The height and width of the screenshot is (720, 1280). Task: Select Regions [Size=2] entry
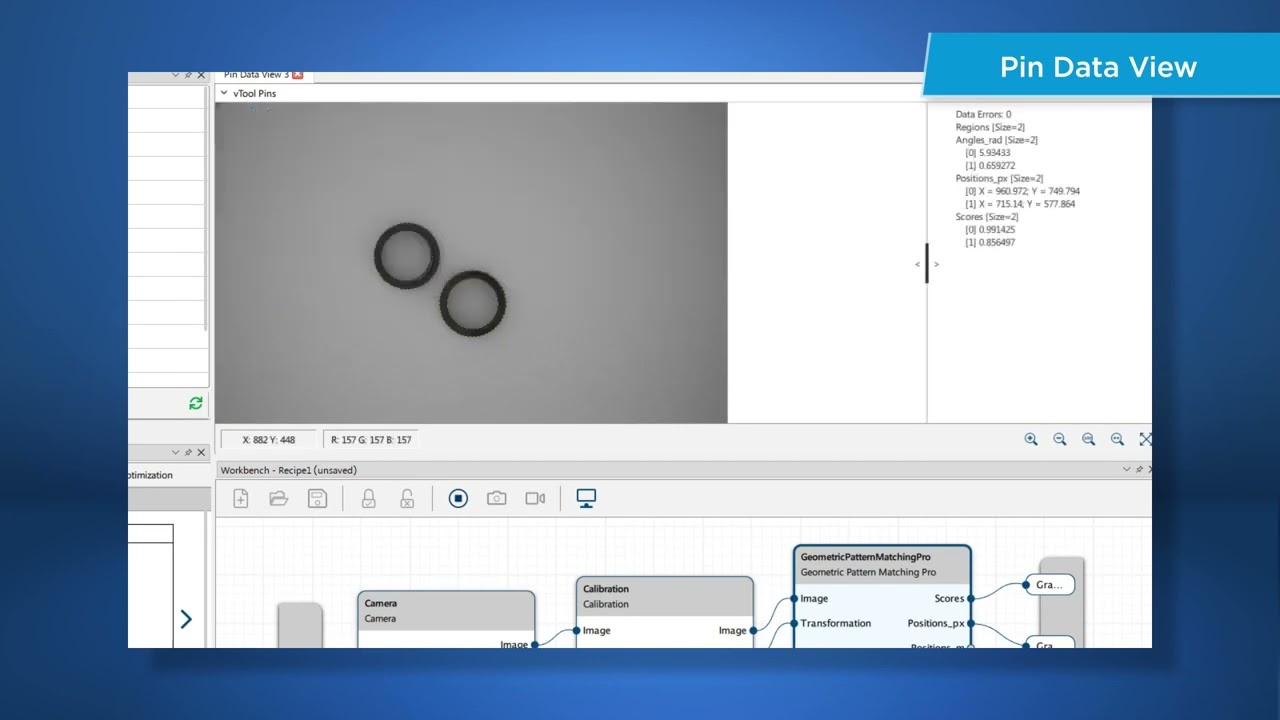click(x=990, y=127)
